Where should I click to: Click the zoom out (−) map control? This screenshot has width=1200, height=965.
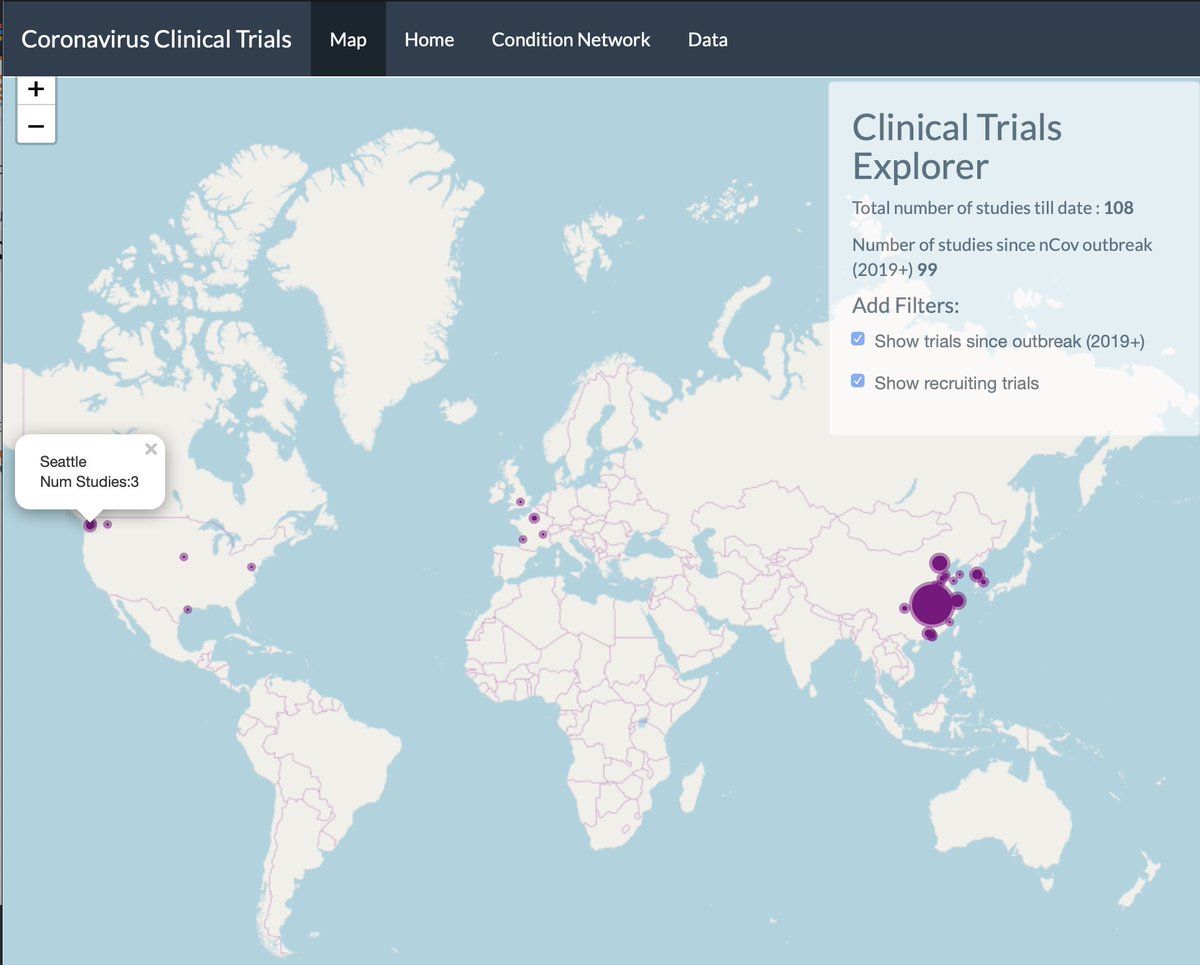point(36,126)
